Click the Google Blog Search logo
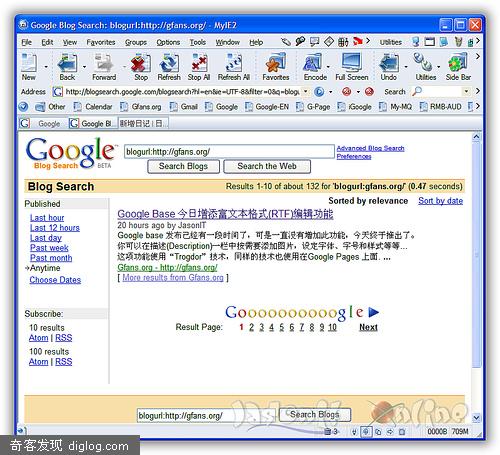This screenshot has width=500, height=455. 71,153
